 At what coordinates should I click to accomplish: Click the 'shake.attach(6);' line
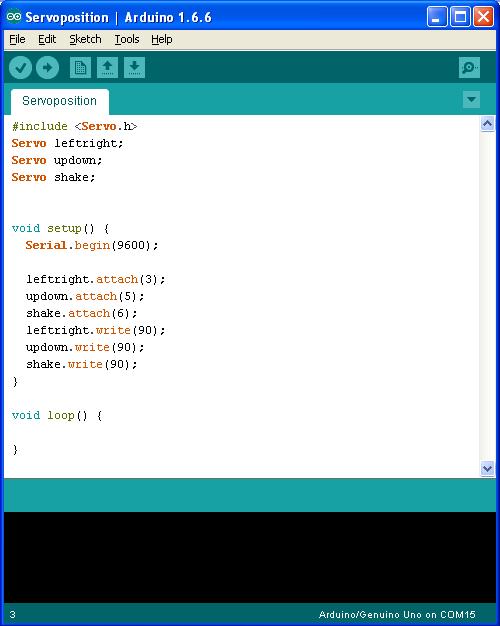coord(81,313)
